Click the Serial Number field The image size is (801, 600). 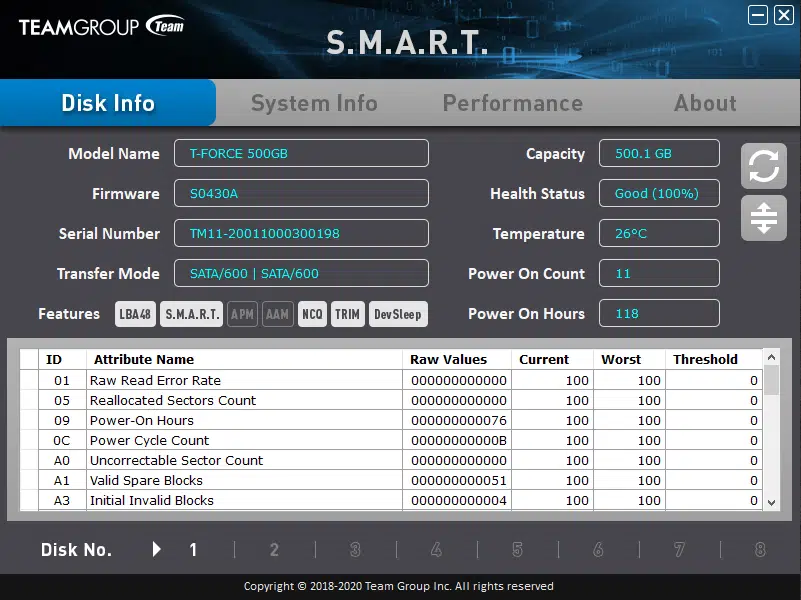click(301, 234)
